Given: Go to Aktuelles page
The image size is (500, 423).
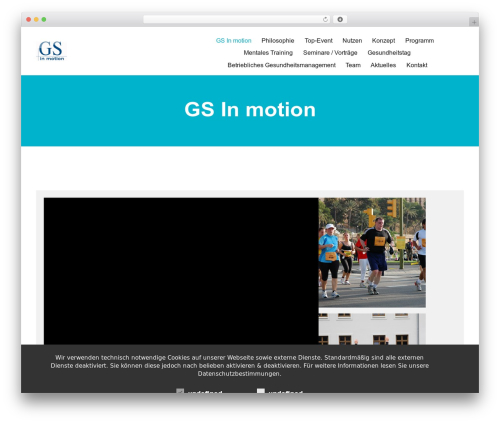Looking at the screenshot, I should pyautogui.click(x=383, y=65).
